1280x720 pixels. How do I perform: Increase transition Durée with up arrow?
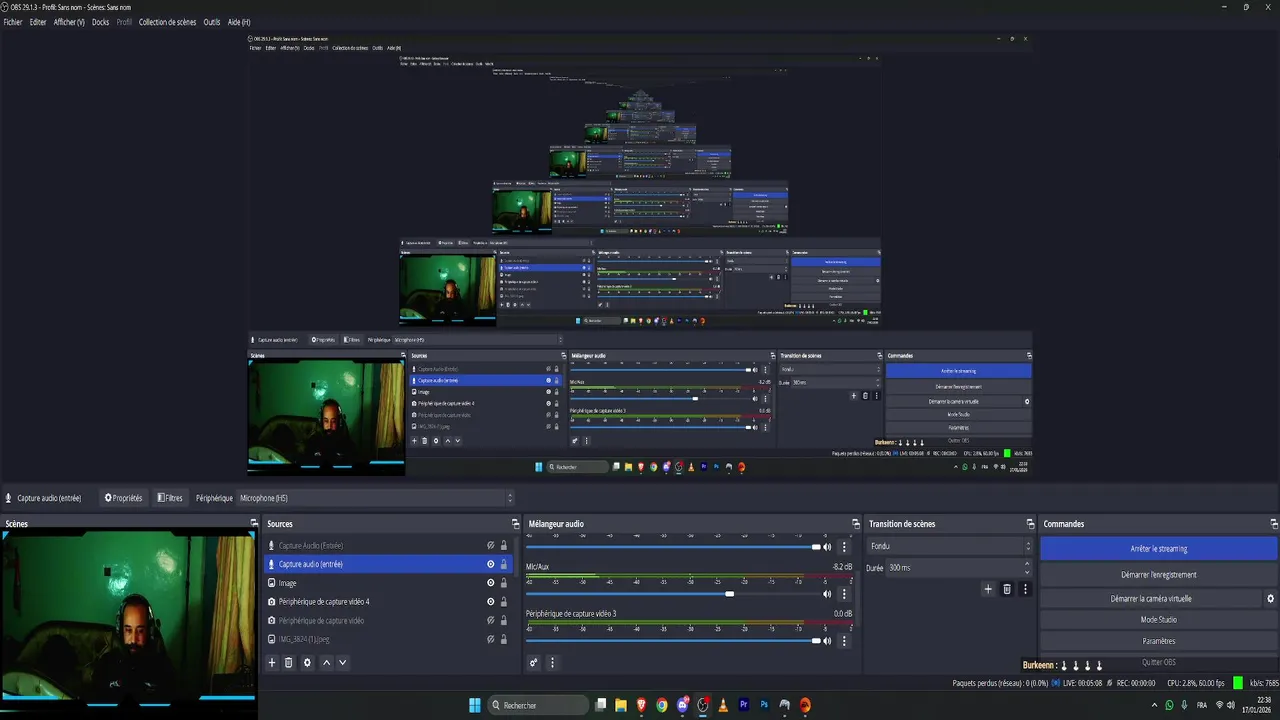tap(1028, 564)
